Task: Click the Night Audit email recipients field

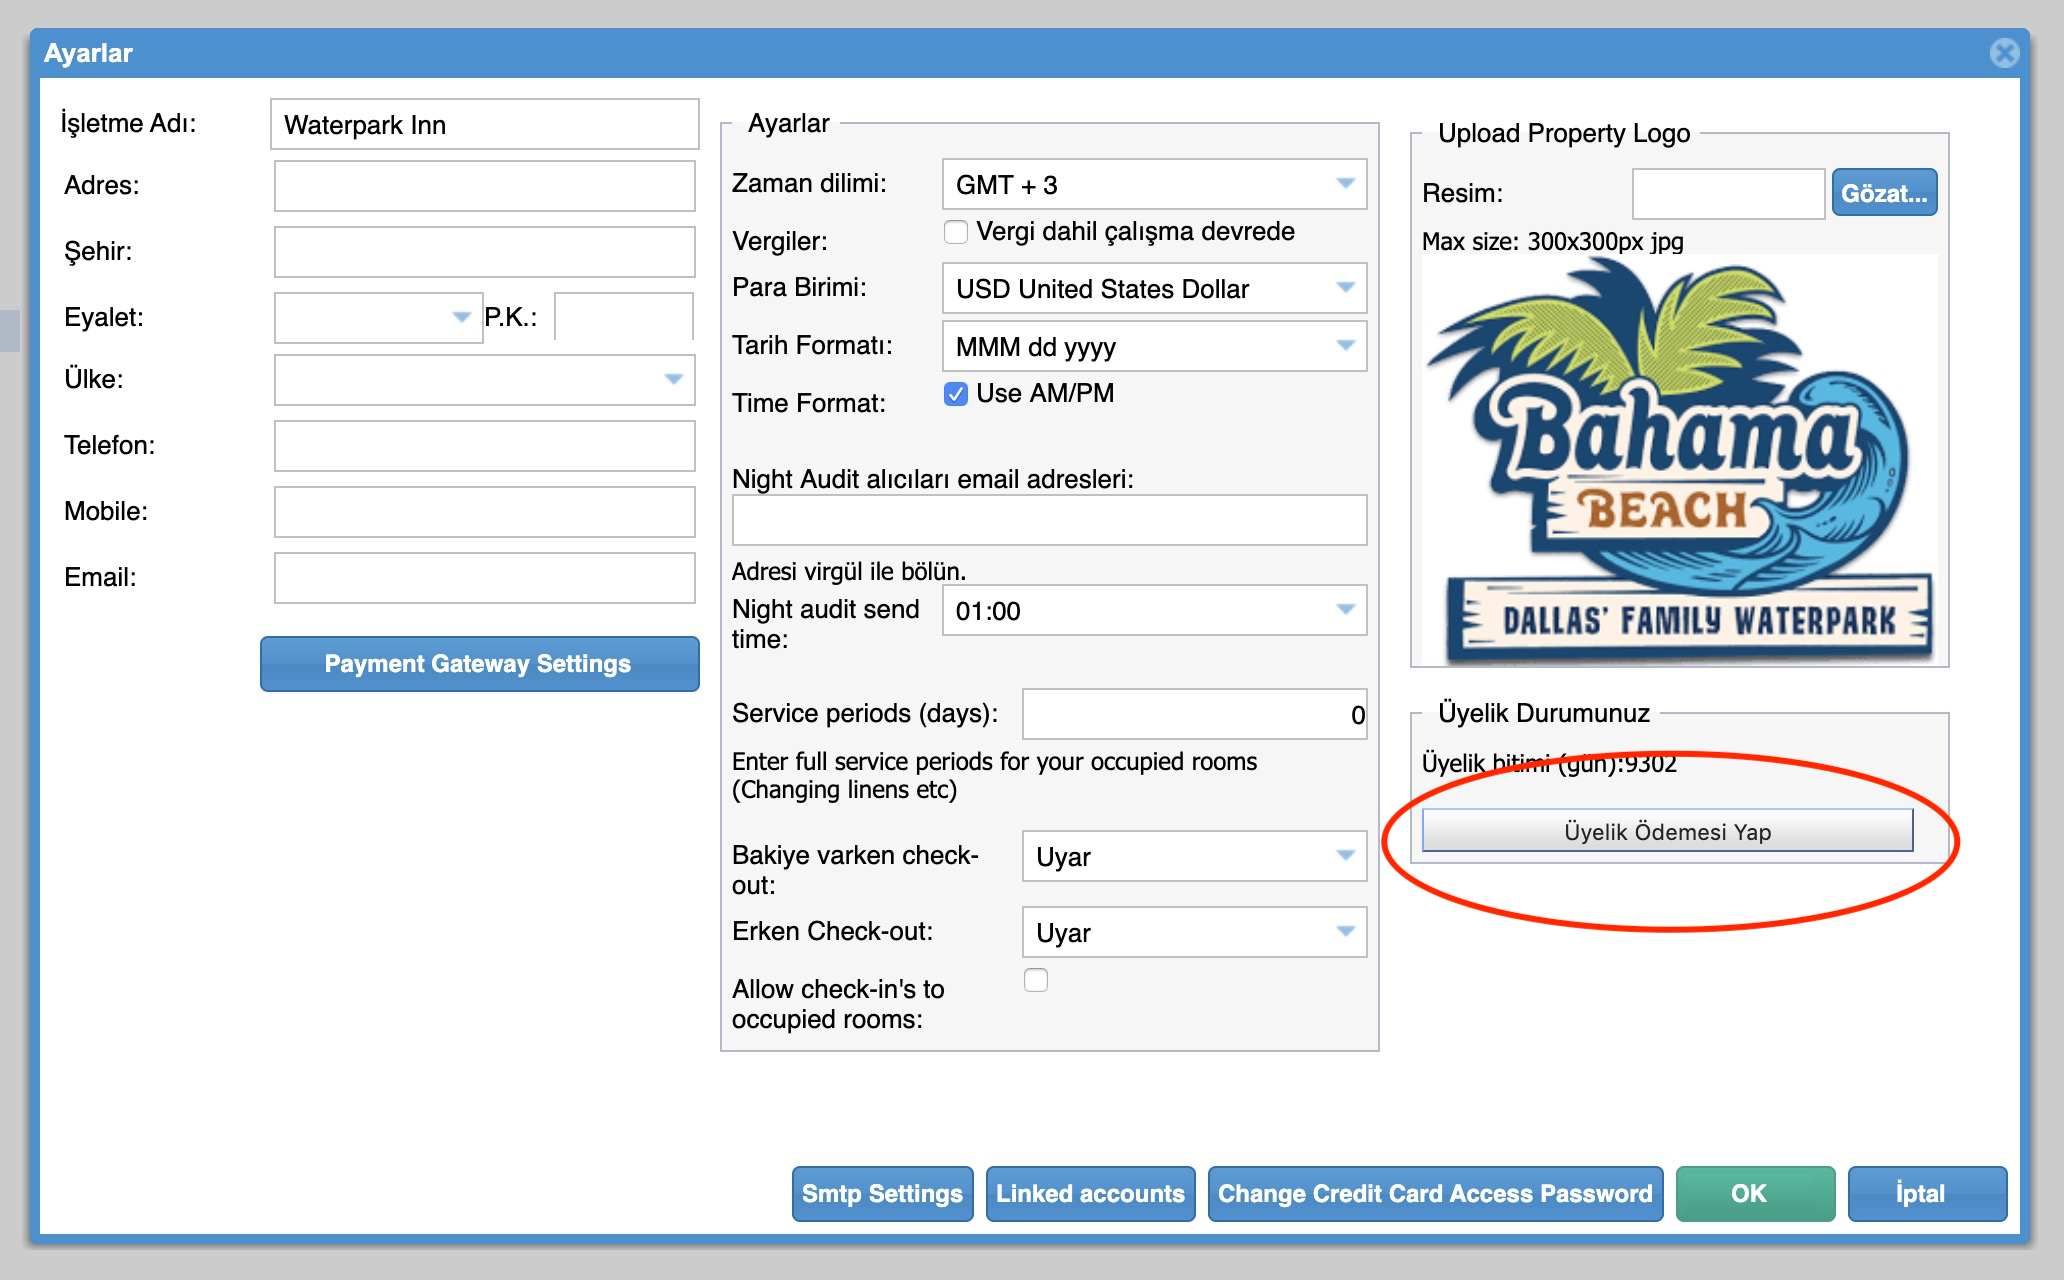Action: [x=1049, y=520]
